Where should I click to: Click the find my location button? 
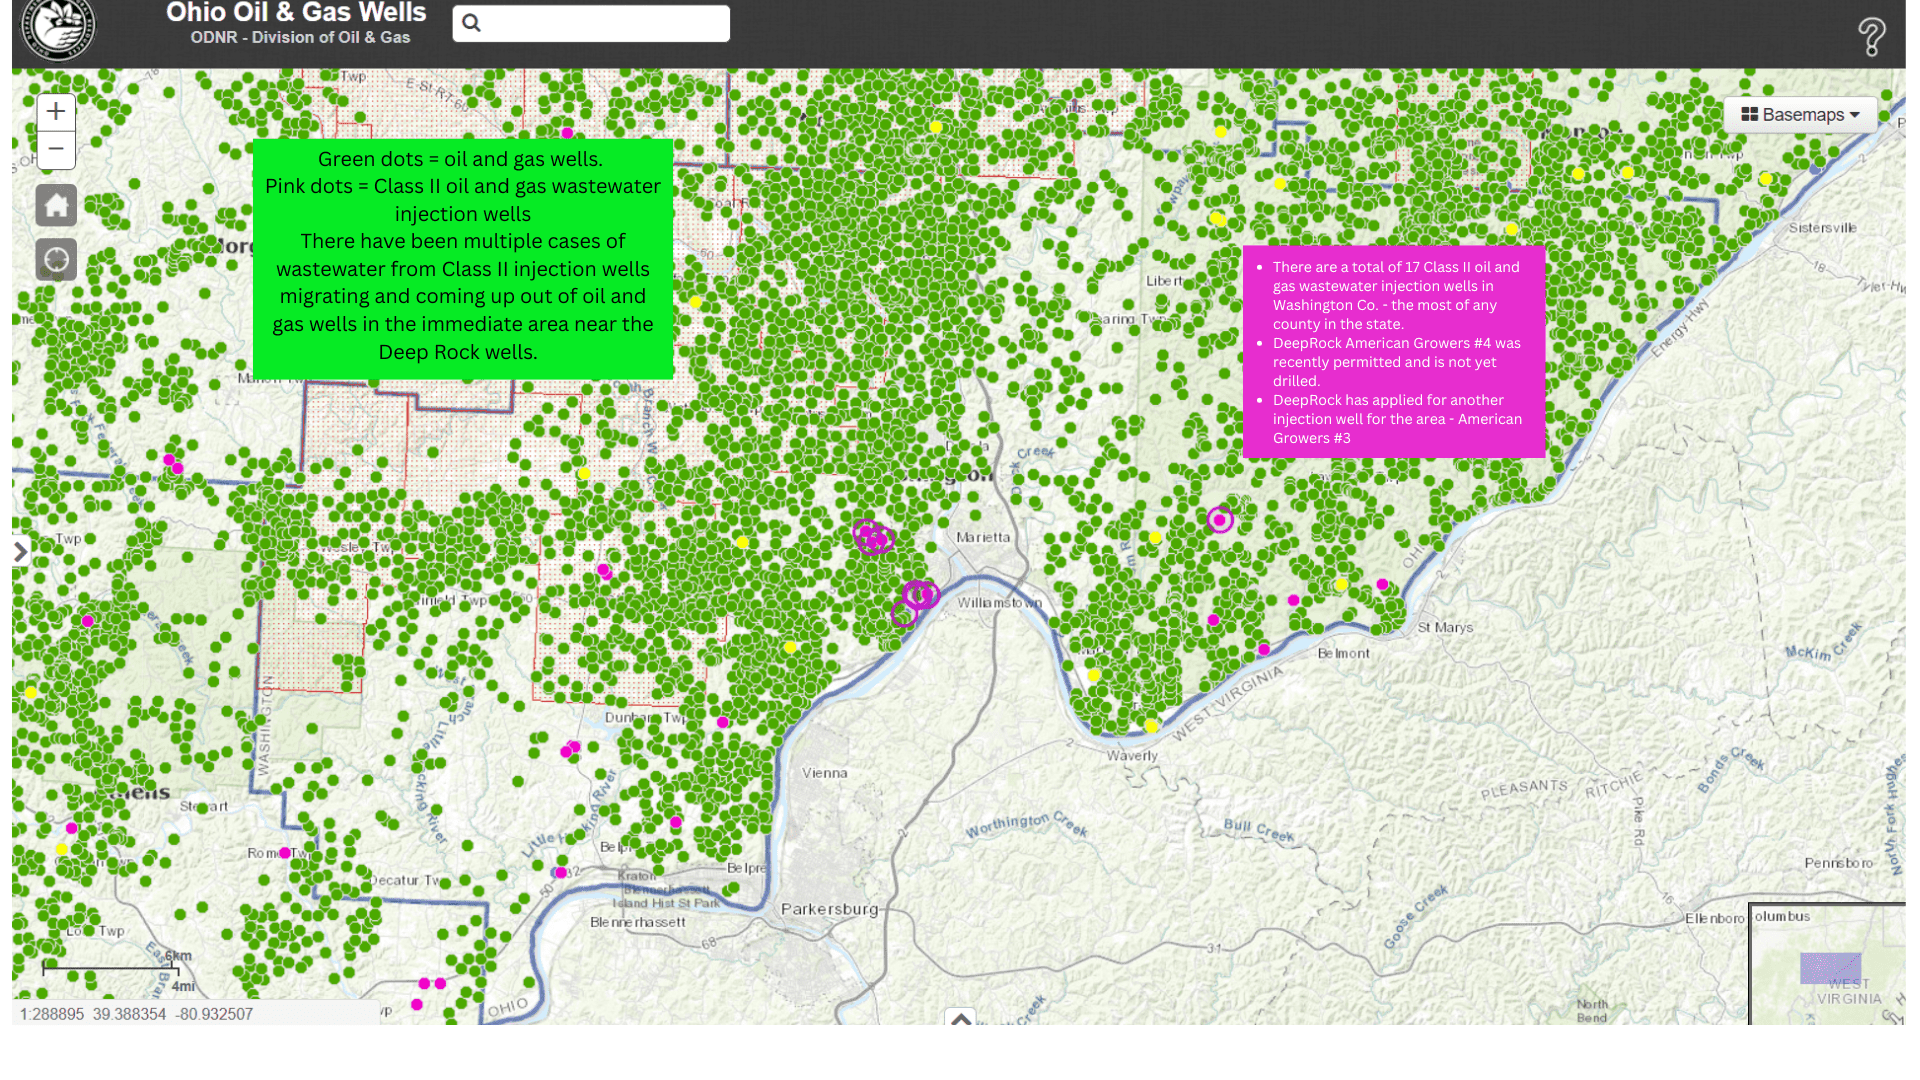tap(56, 260)
